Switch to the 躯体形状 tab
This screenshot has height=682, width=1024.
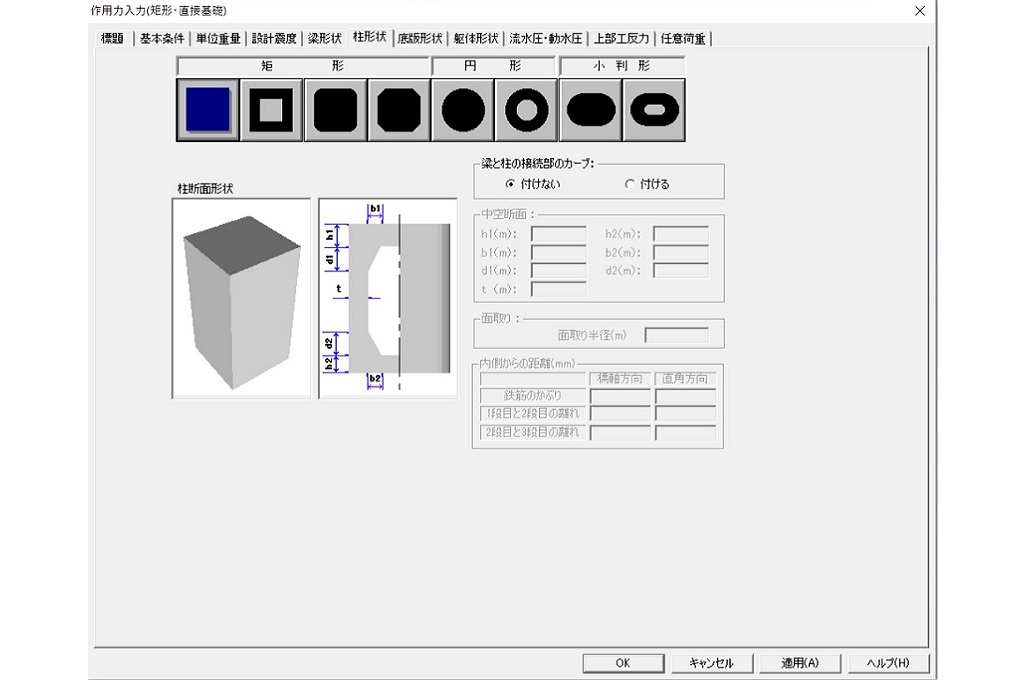[x=476, y=39]
